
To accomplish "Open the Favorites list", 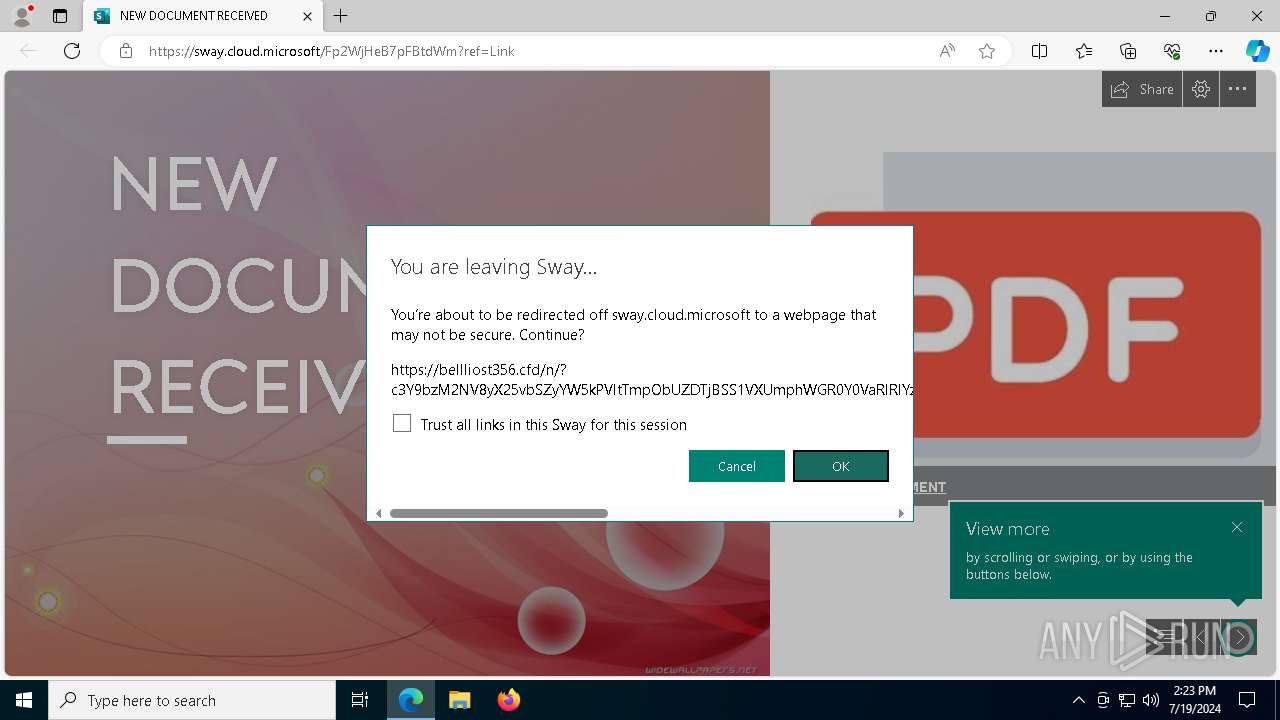I will tap(1084, 51).
